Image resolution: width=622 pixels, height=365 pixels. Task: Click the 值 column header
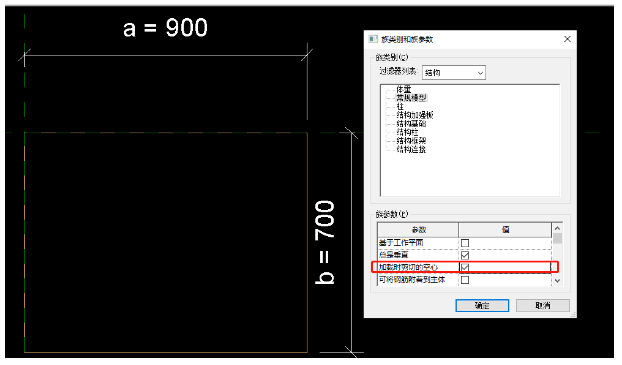tap(505, 230)
